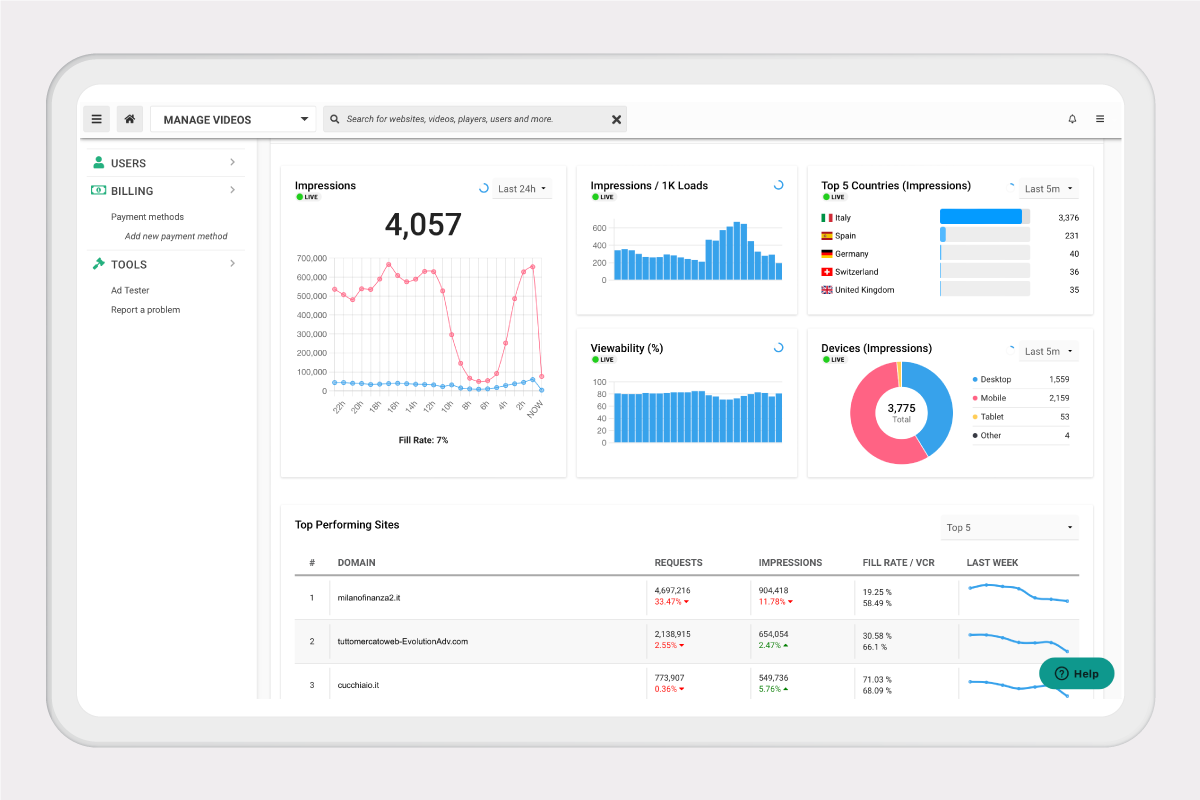Image resolution: width=1200 pixels, height=800 pixels.
Task: Open Devices Last 5m dropdown
Action: pyautogui.click(x=1048, y=351)
